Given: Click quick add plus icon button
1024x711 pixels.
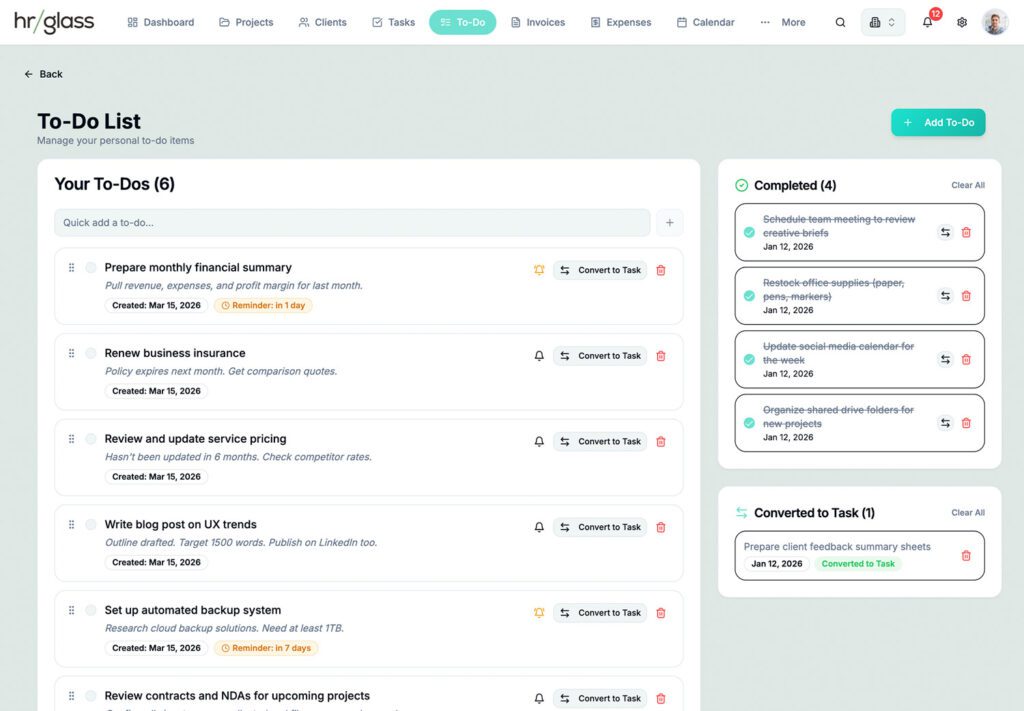Looking at the screenshot, I should pyautogui.click(x=669, y=223).
